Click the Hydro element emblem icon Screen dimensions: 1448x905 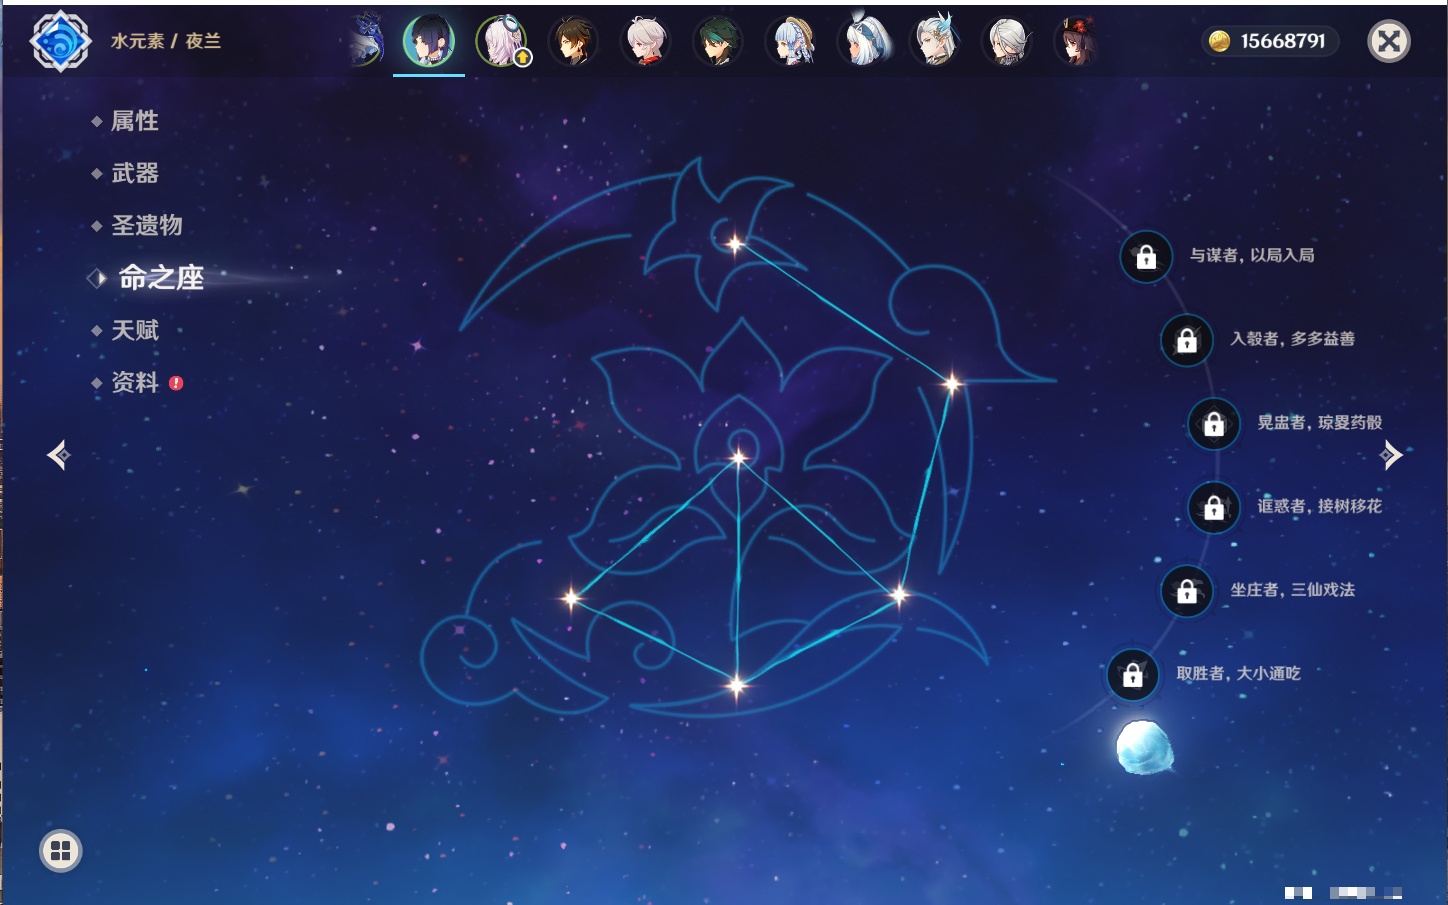coord(60,41)
